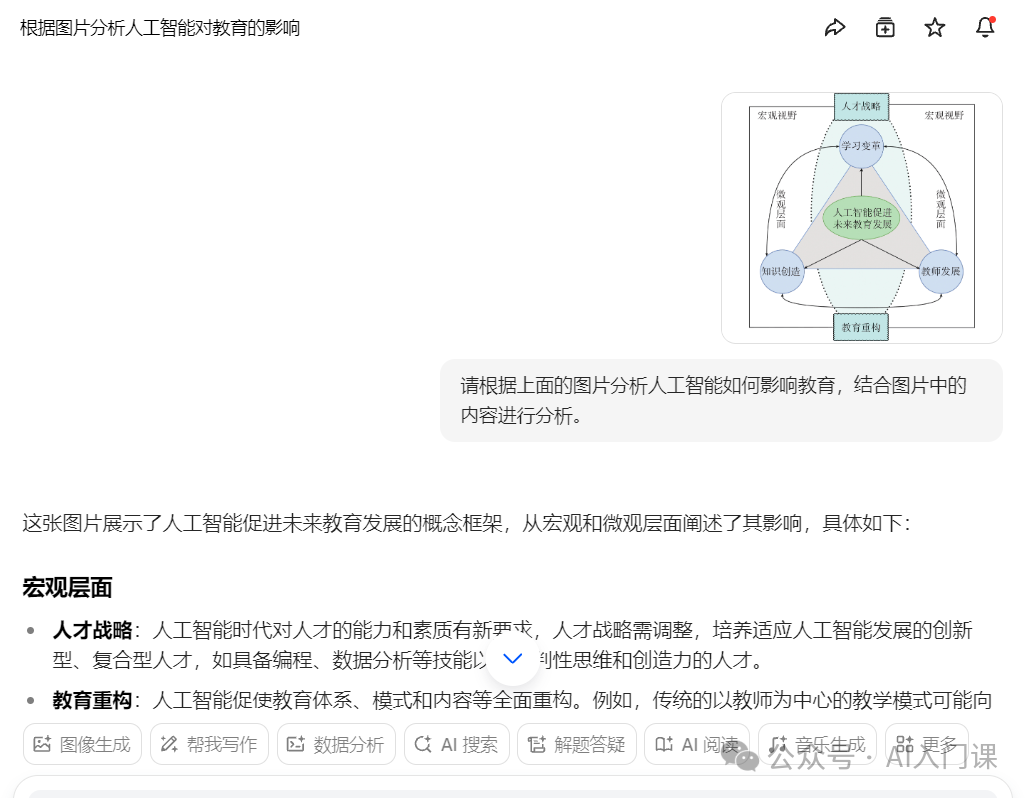Open the 更多 options dropdown
Image resolution: width=1030 pixels, height=798 pixels.
[928, 744]
